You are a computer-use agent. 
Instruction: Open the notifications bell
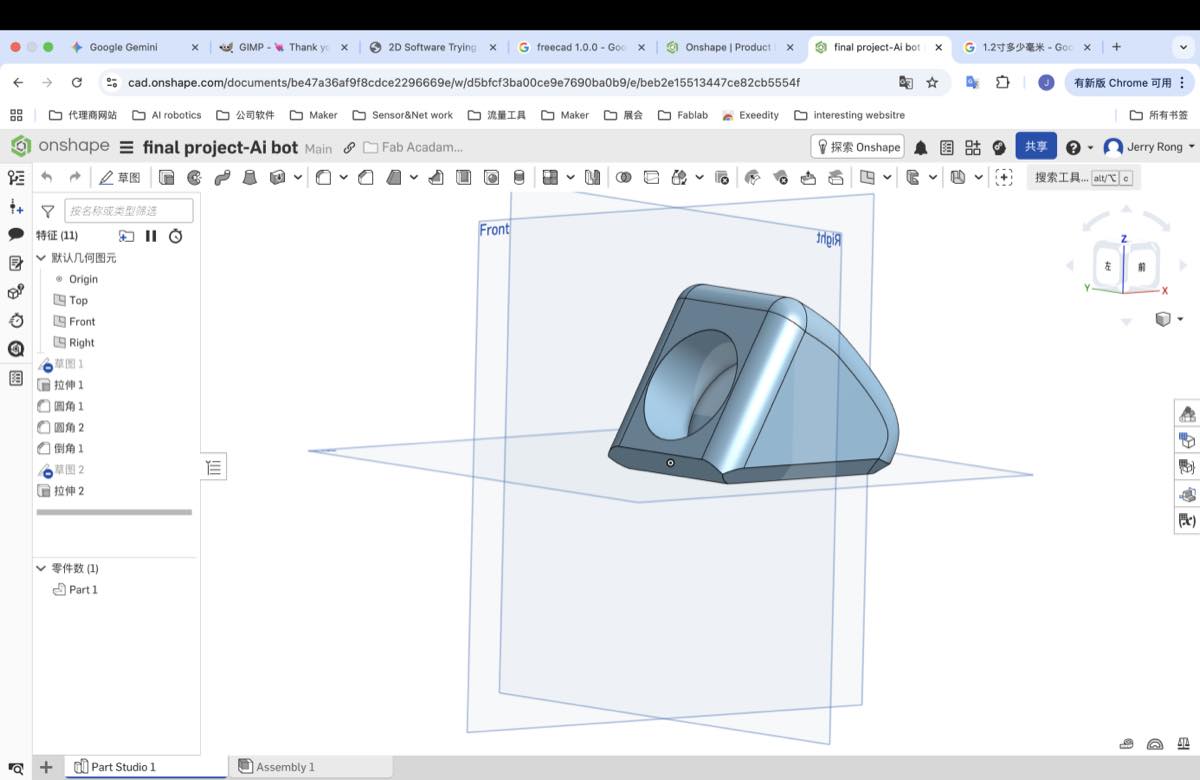[920, 148]
